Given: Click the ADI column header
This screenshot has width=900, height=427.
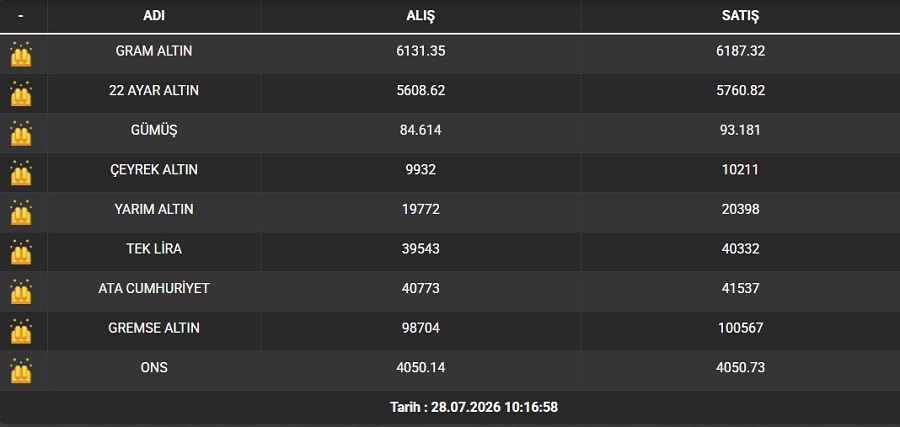Looking at the screenshot, I should [154, 16].
